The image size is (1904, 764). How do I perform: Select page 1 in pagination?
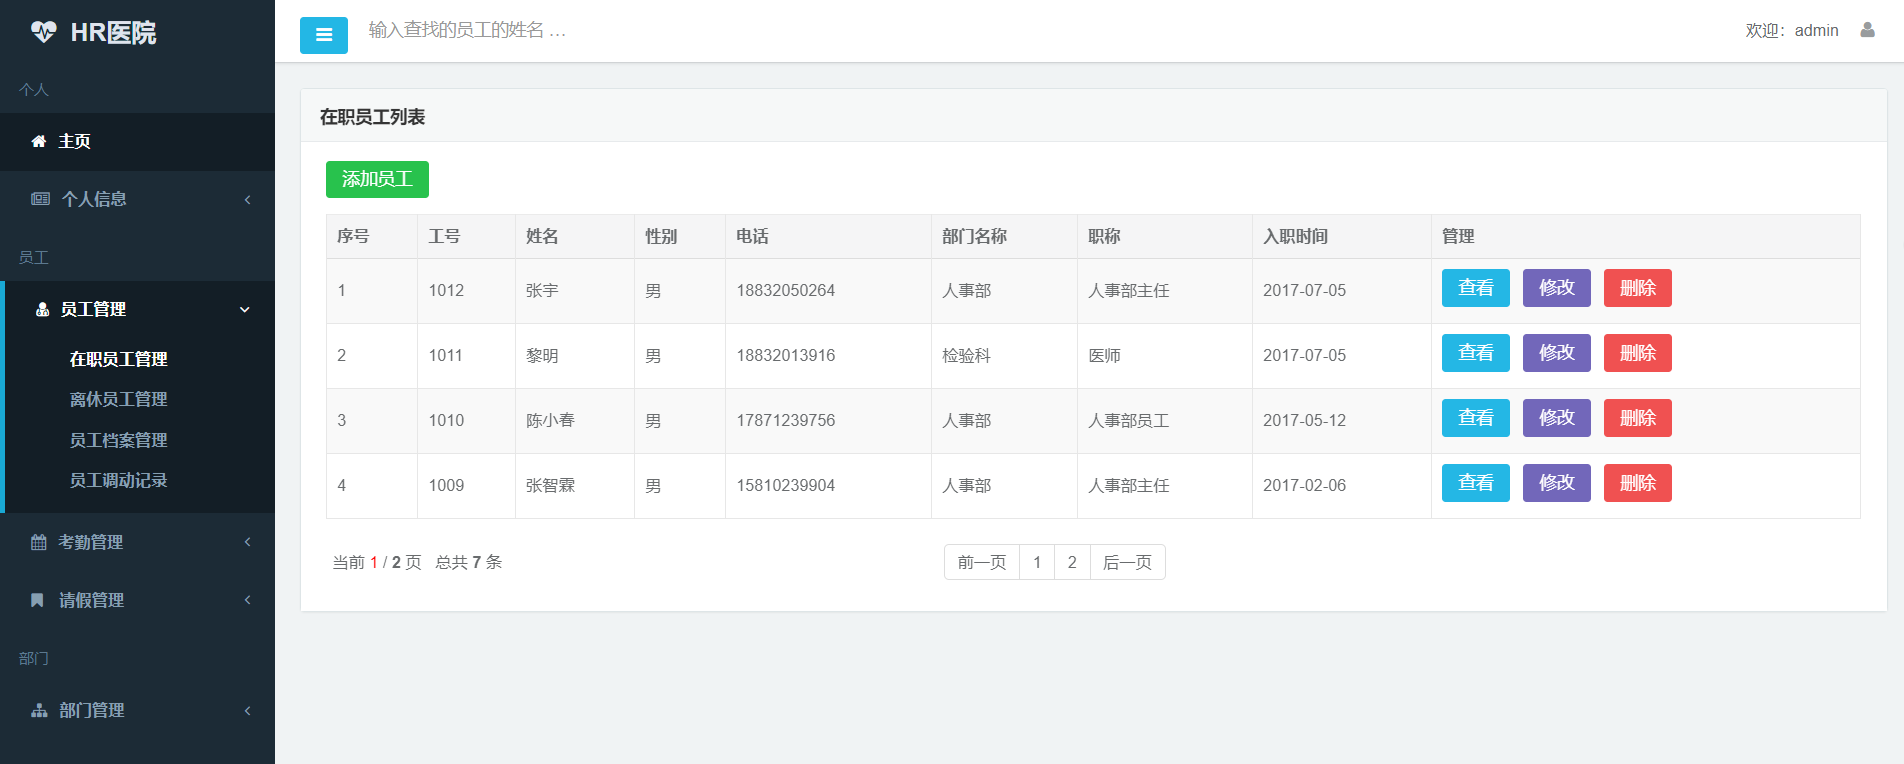click(1037, 562)
